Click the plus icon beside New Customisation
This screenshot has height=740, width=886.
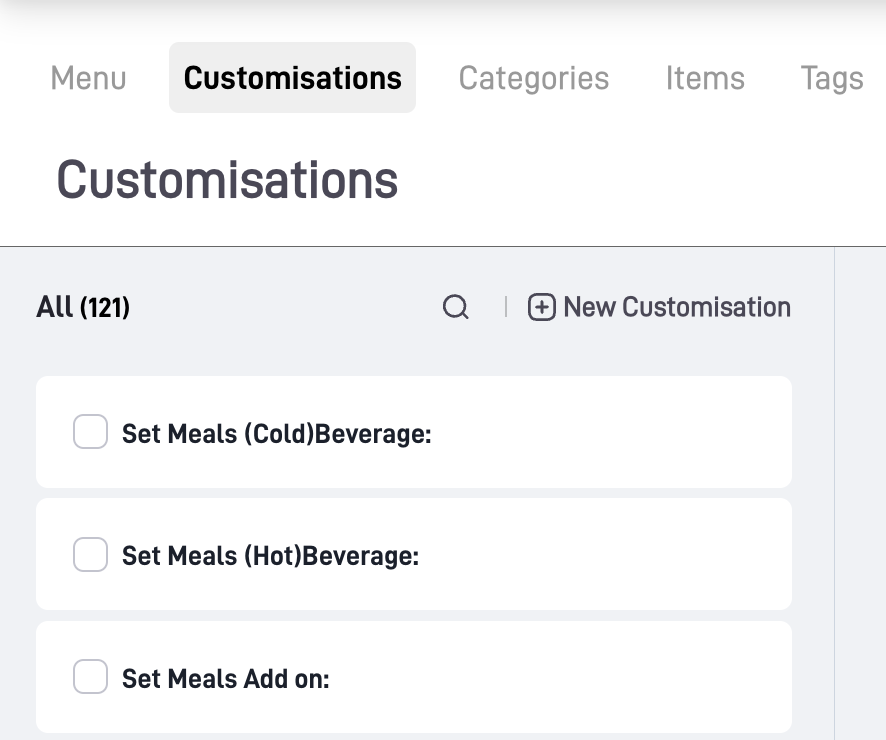click(x=541, y=307)
